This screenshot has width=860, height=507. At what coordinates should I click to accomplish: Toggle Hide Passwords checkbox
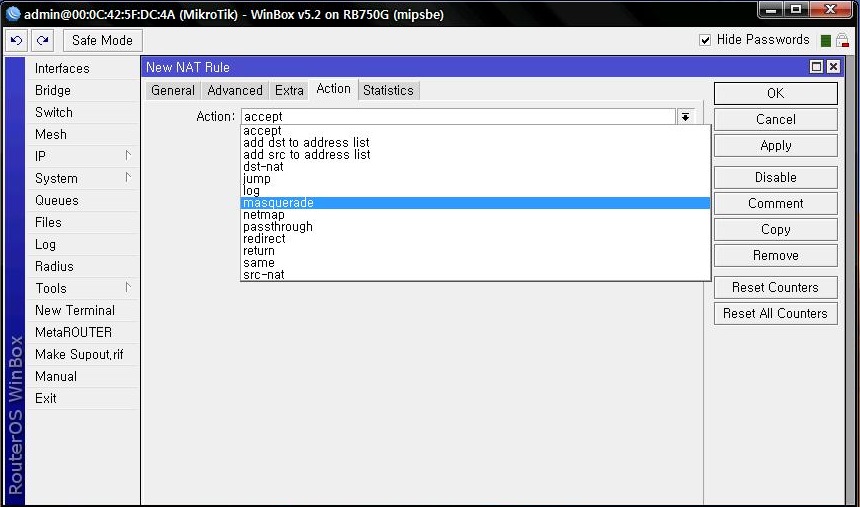point(705,40)
